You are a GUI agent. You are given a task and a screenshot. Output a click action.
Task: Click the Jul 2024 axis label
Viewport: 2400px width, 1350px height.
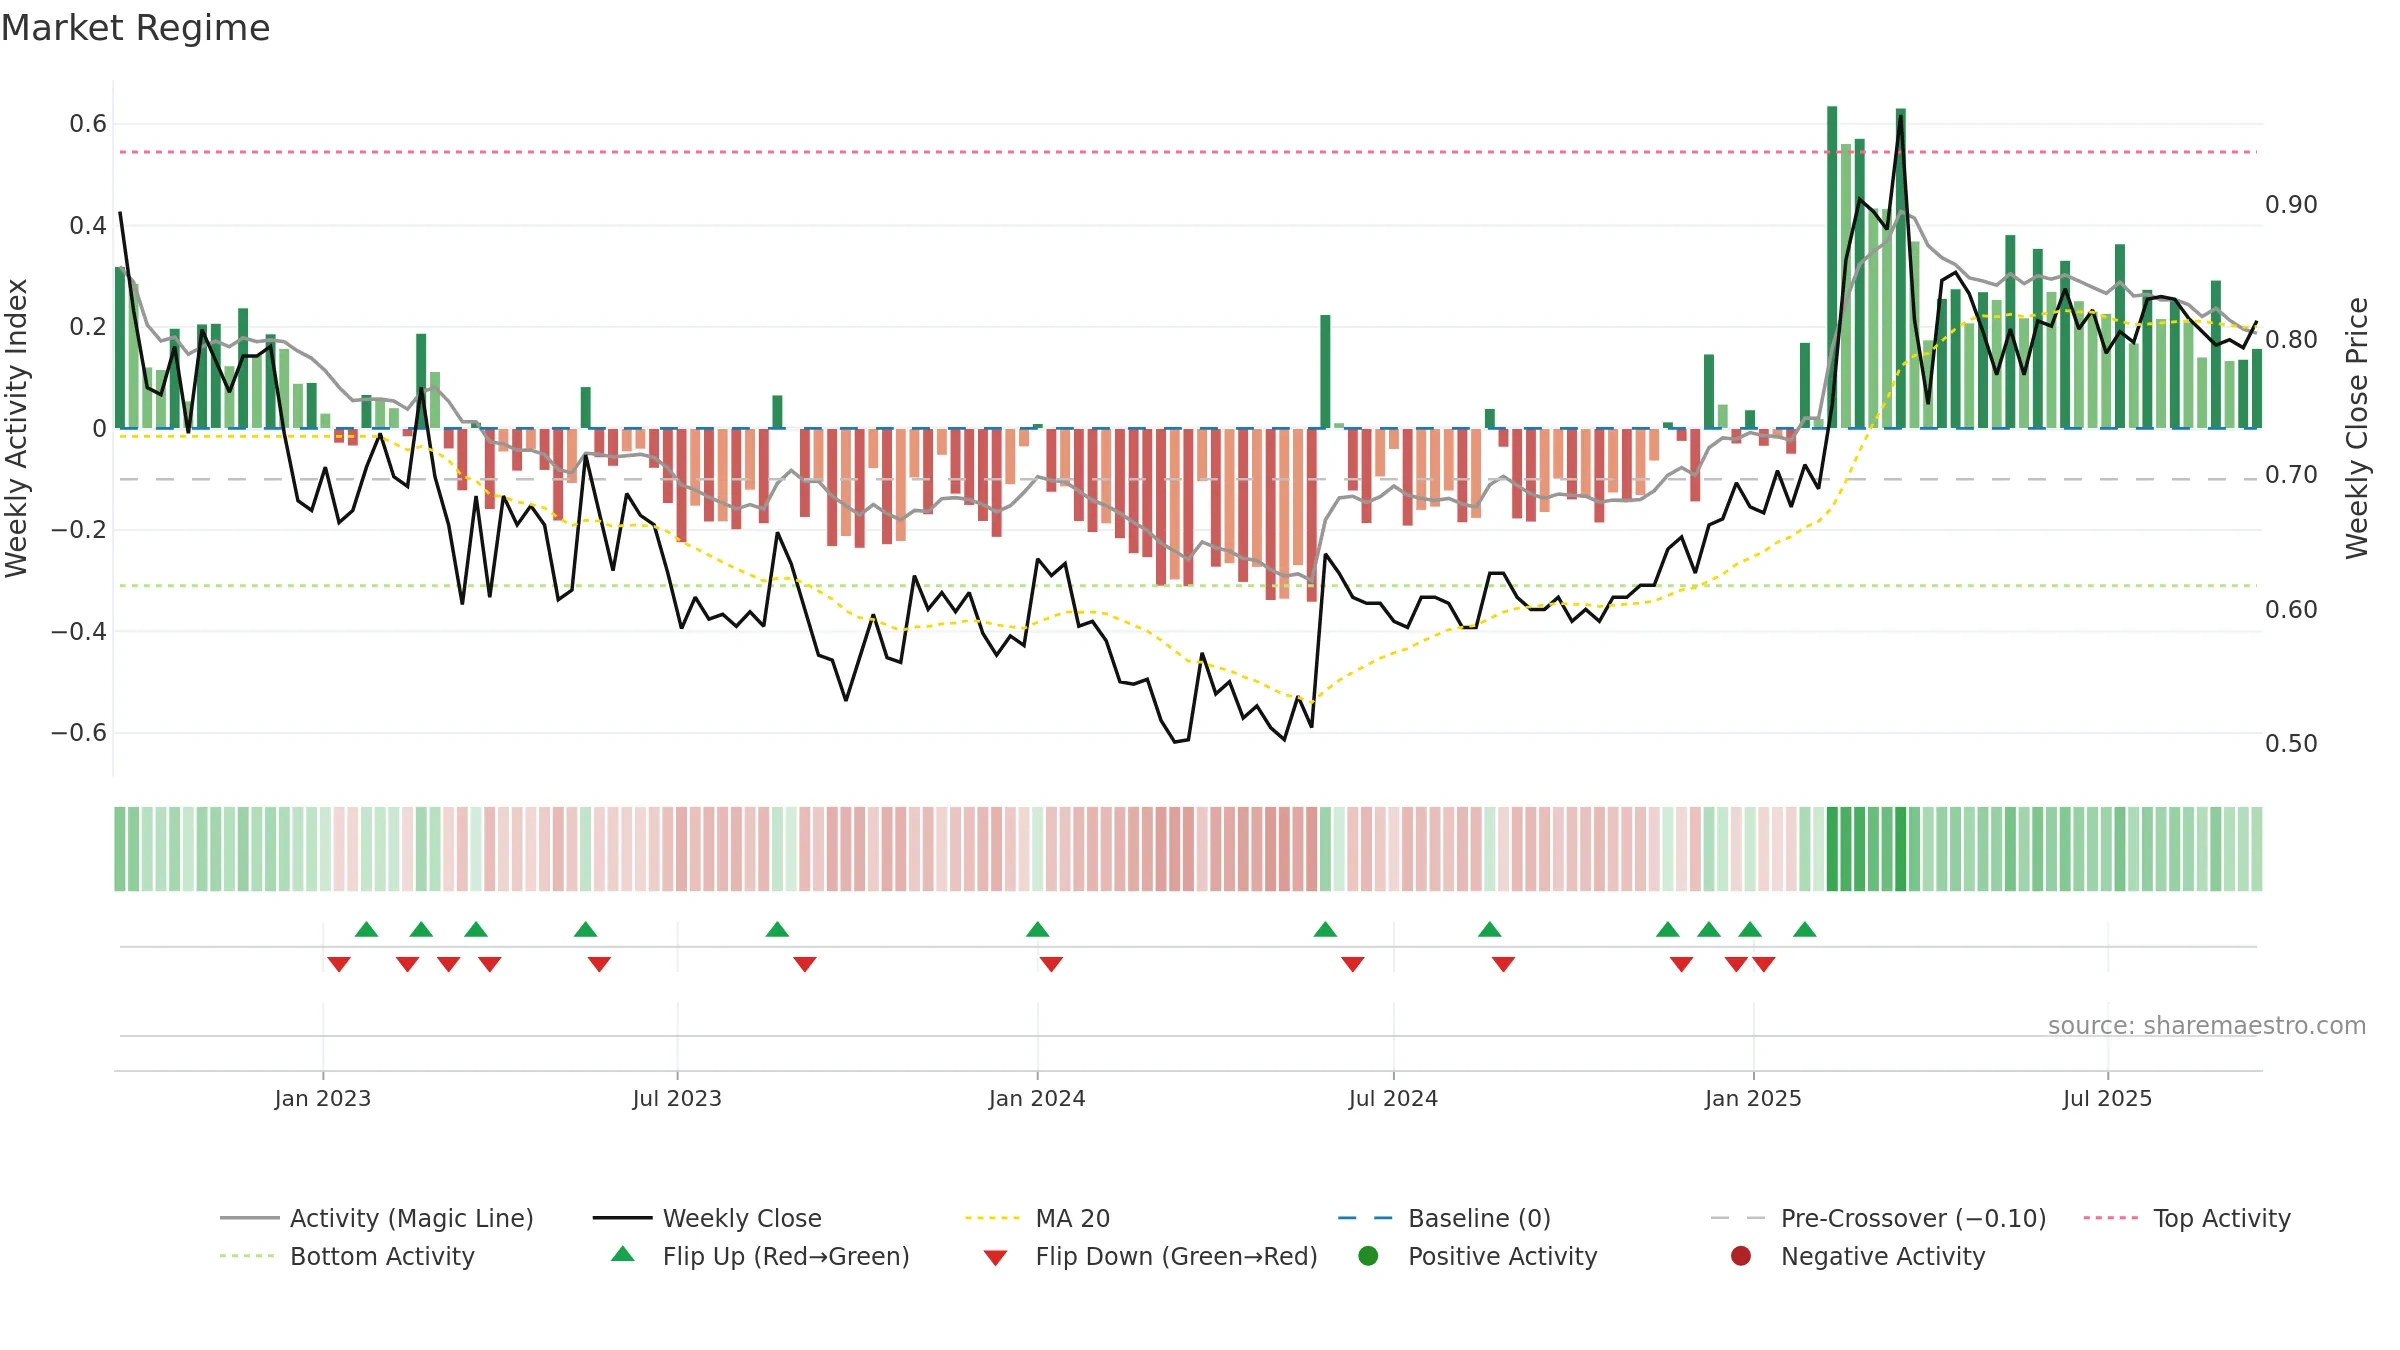pyautogui.click(x=1393, y=1098)
